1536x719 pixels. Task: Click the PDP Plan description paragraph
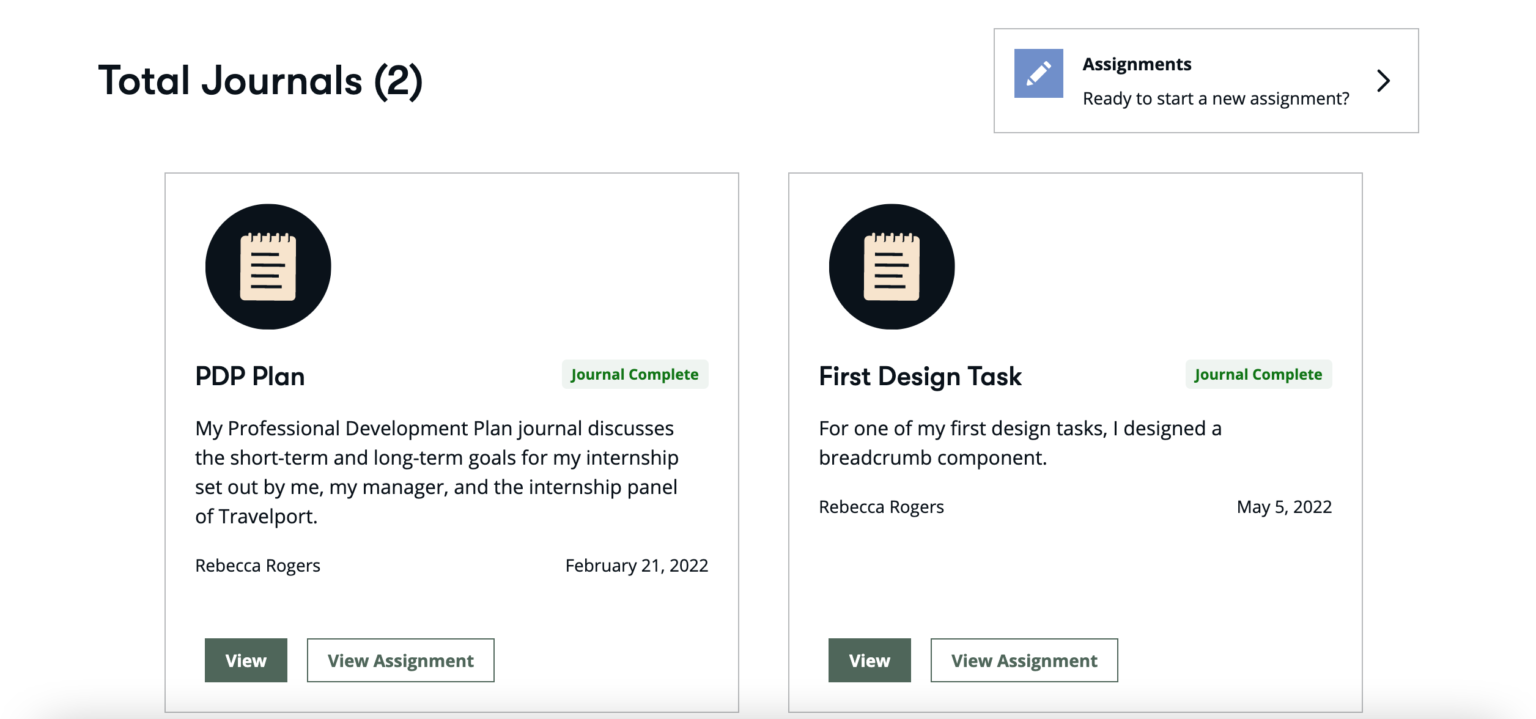click(x=436, y=472)
